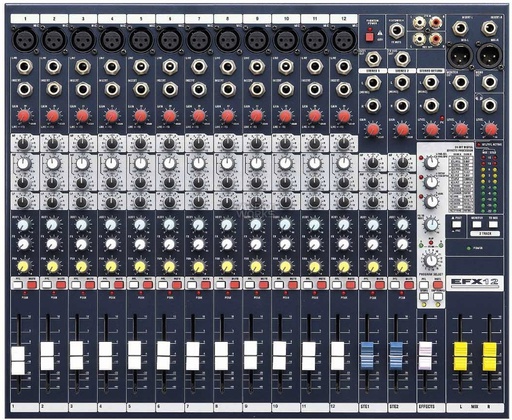Image resolution: width=512 pixels, height=420 pixels.
Task: Select the Mix Insert L jack
Action: pyautogui.click(x=460, y=28)
